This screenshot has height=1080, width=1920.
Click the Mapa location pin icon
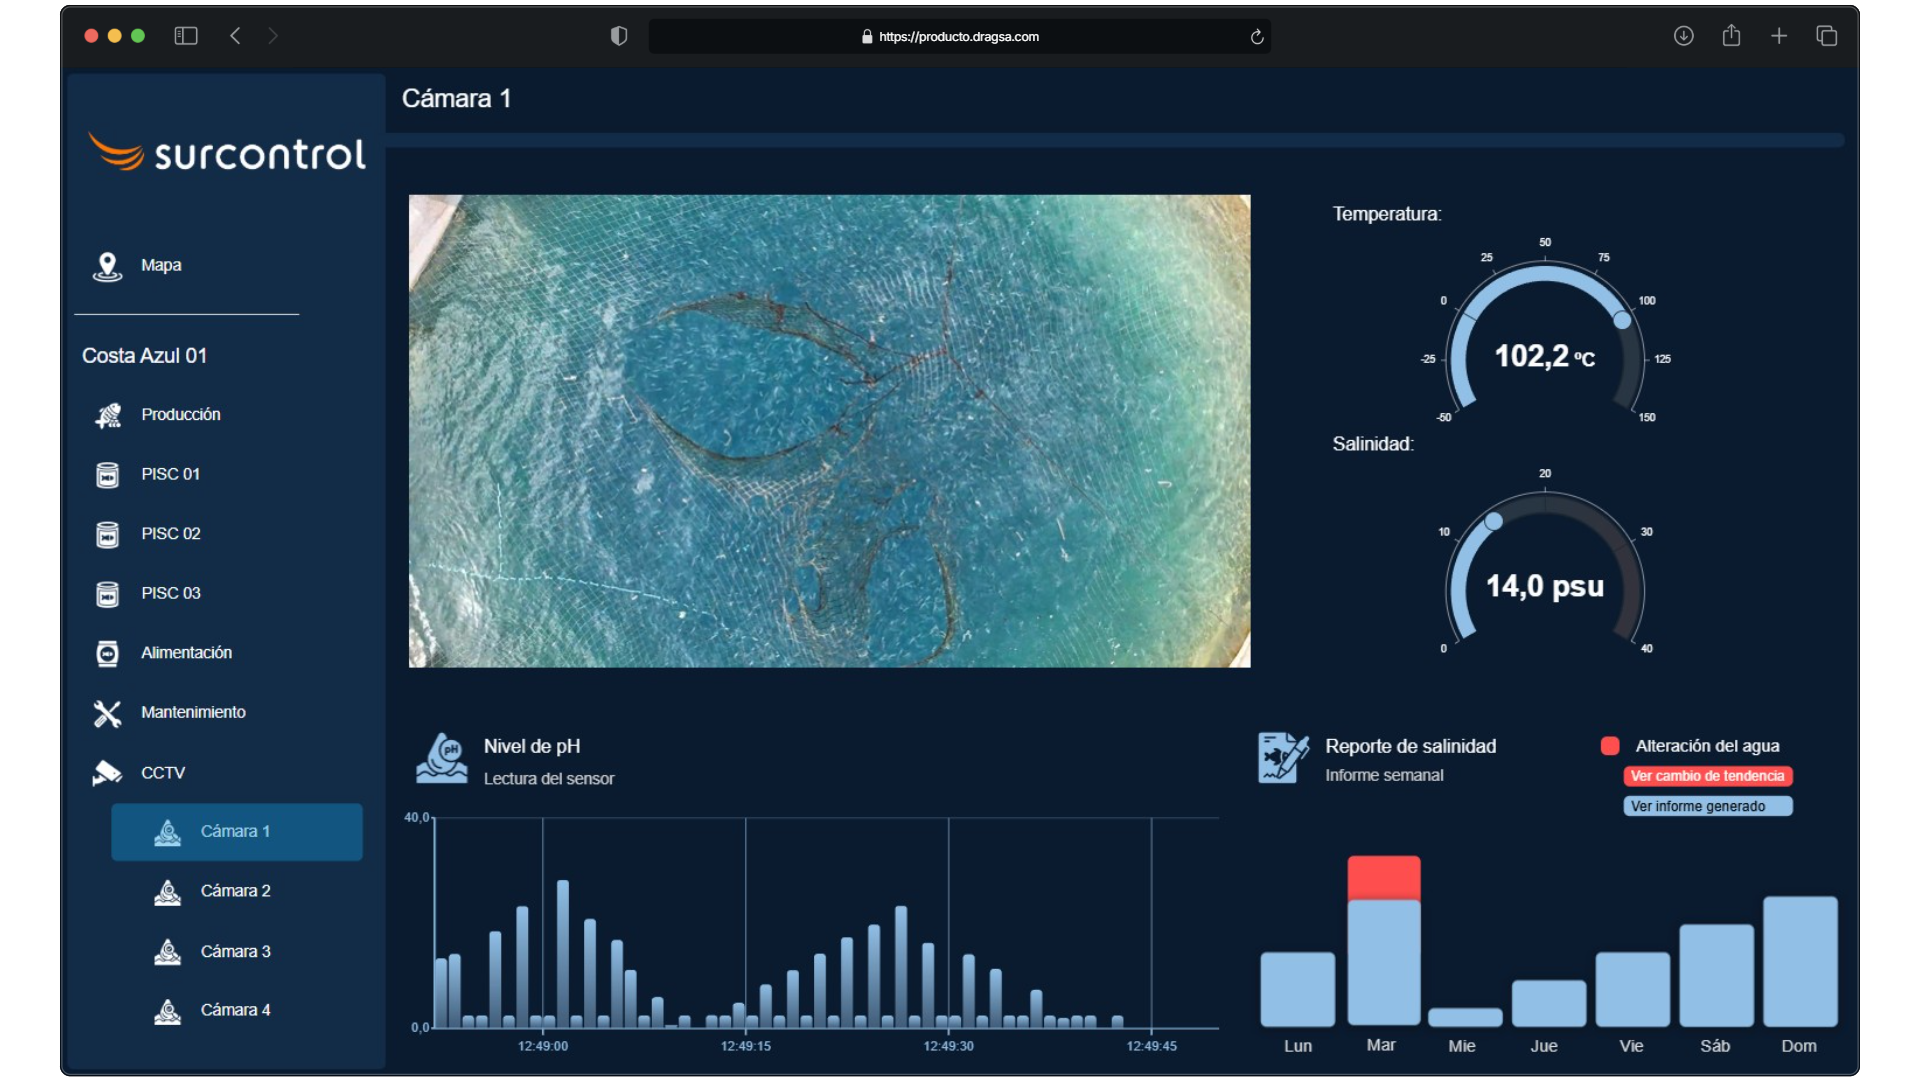pos(107,266)
